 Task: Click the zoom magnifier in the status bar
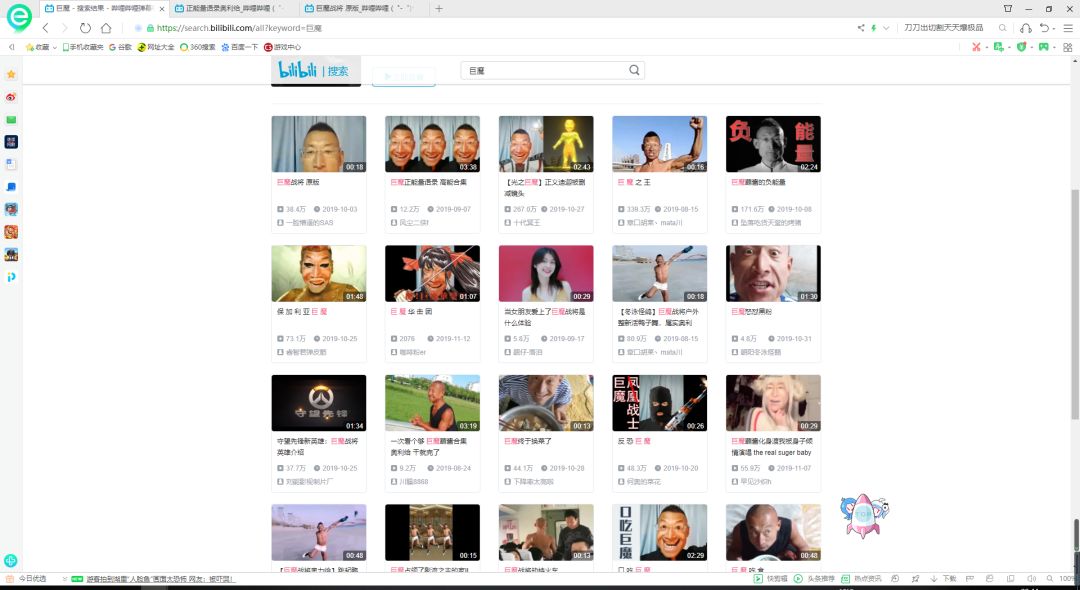[1050, 579]
